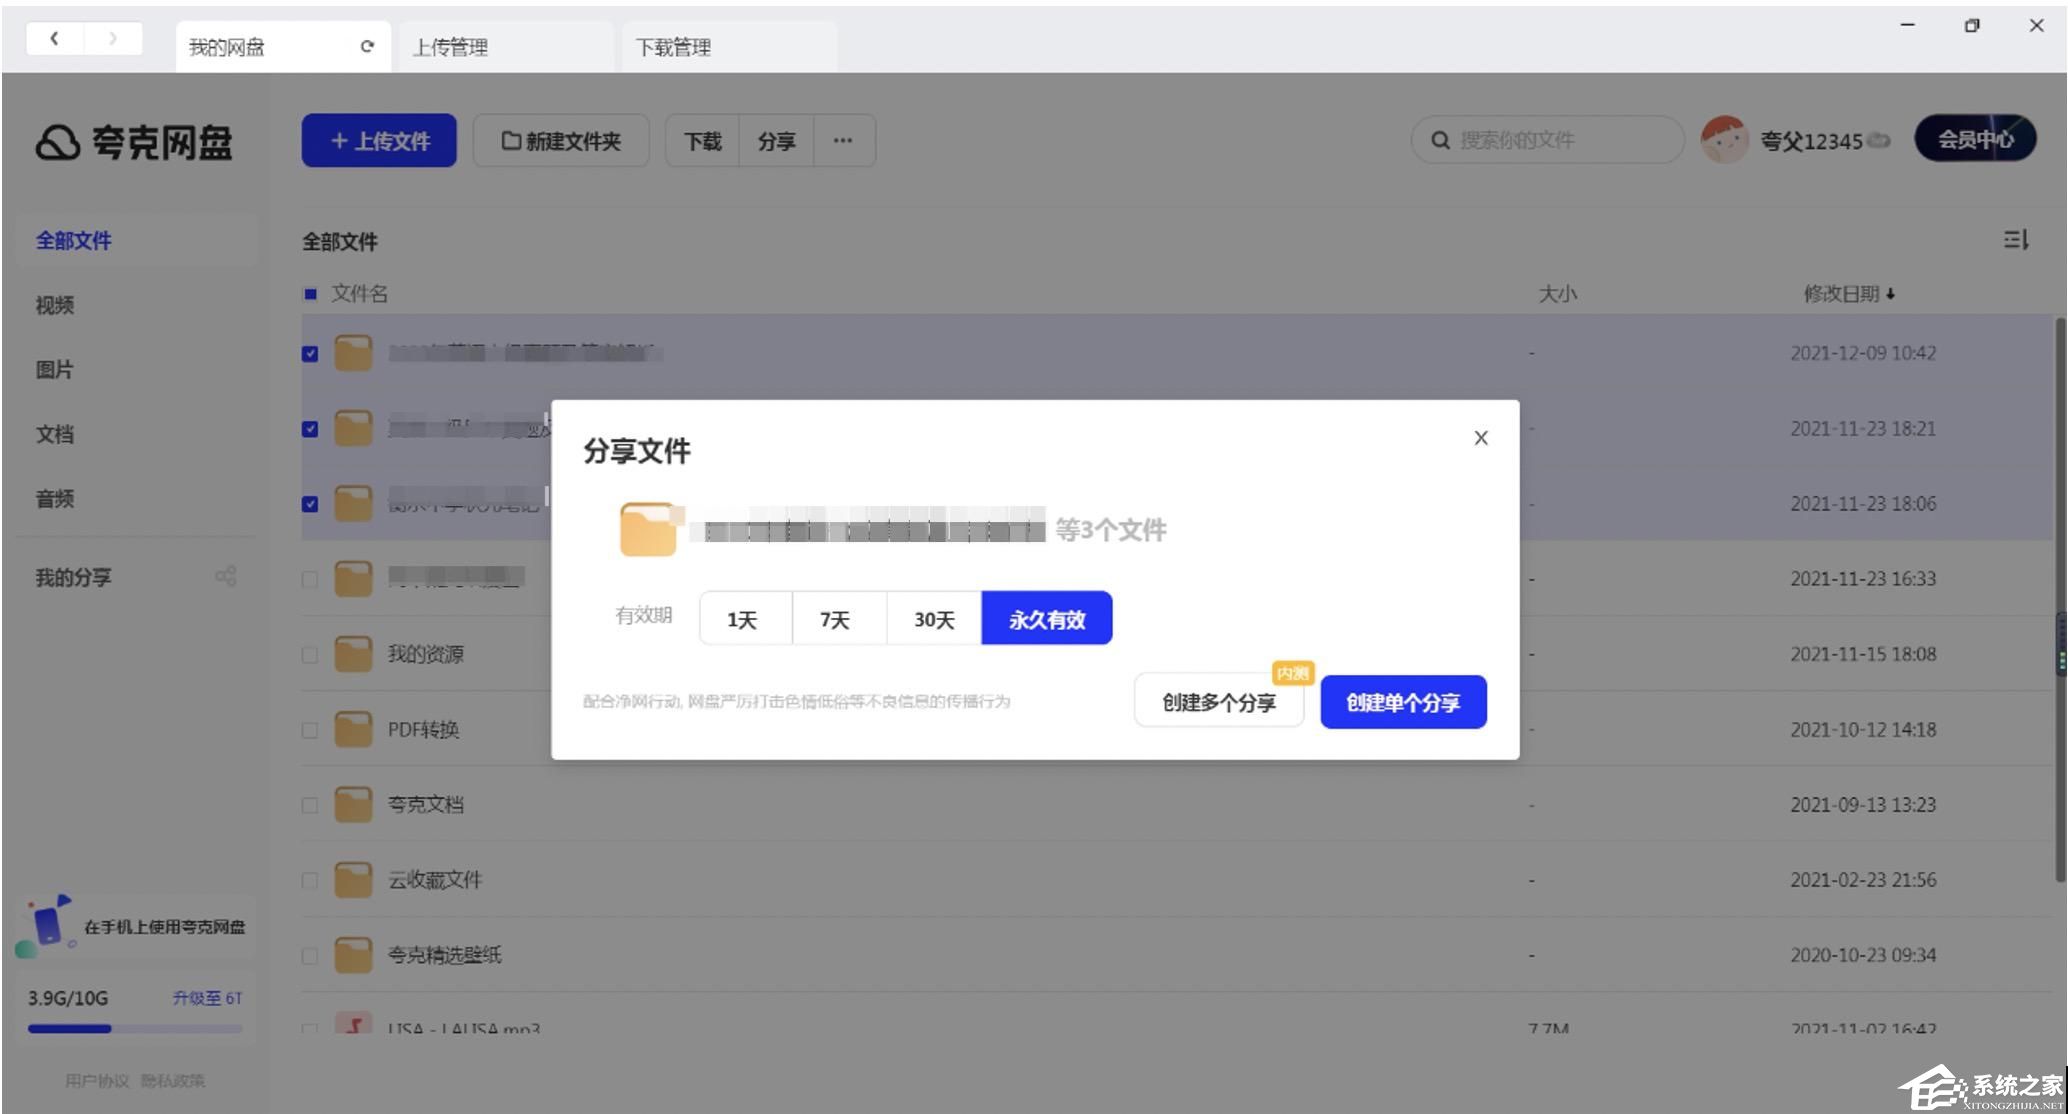Screen dimensions: 2068x1114
Task: Go forward with the right arrow
Action: pos(113,38)
